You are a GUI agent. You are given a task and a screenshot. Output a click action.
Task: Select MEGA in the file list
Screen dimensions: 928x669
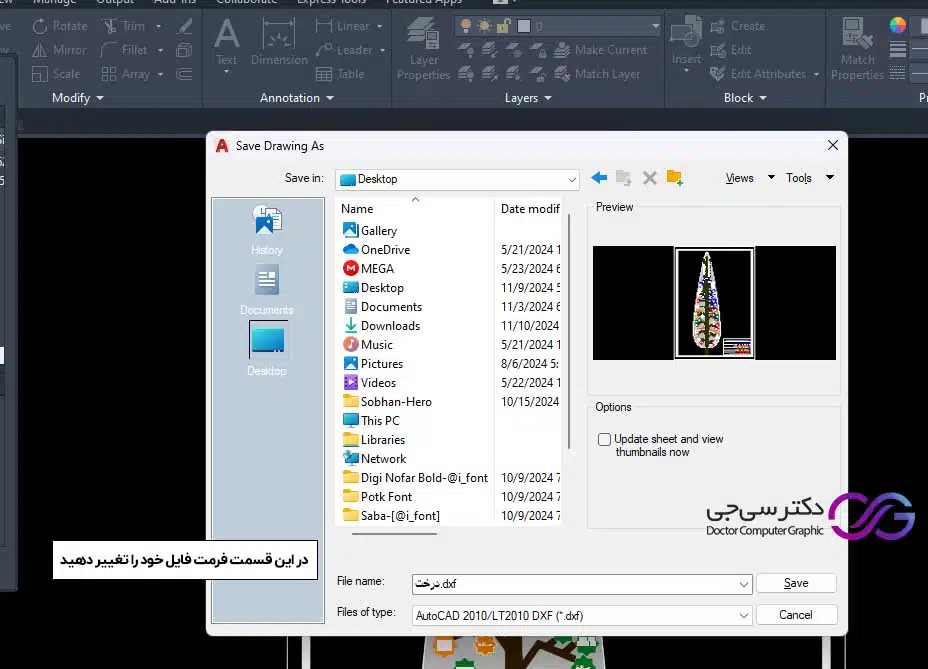coord(368,268)
